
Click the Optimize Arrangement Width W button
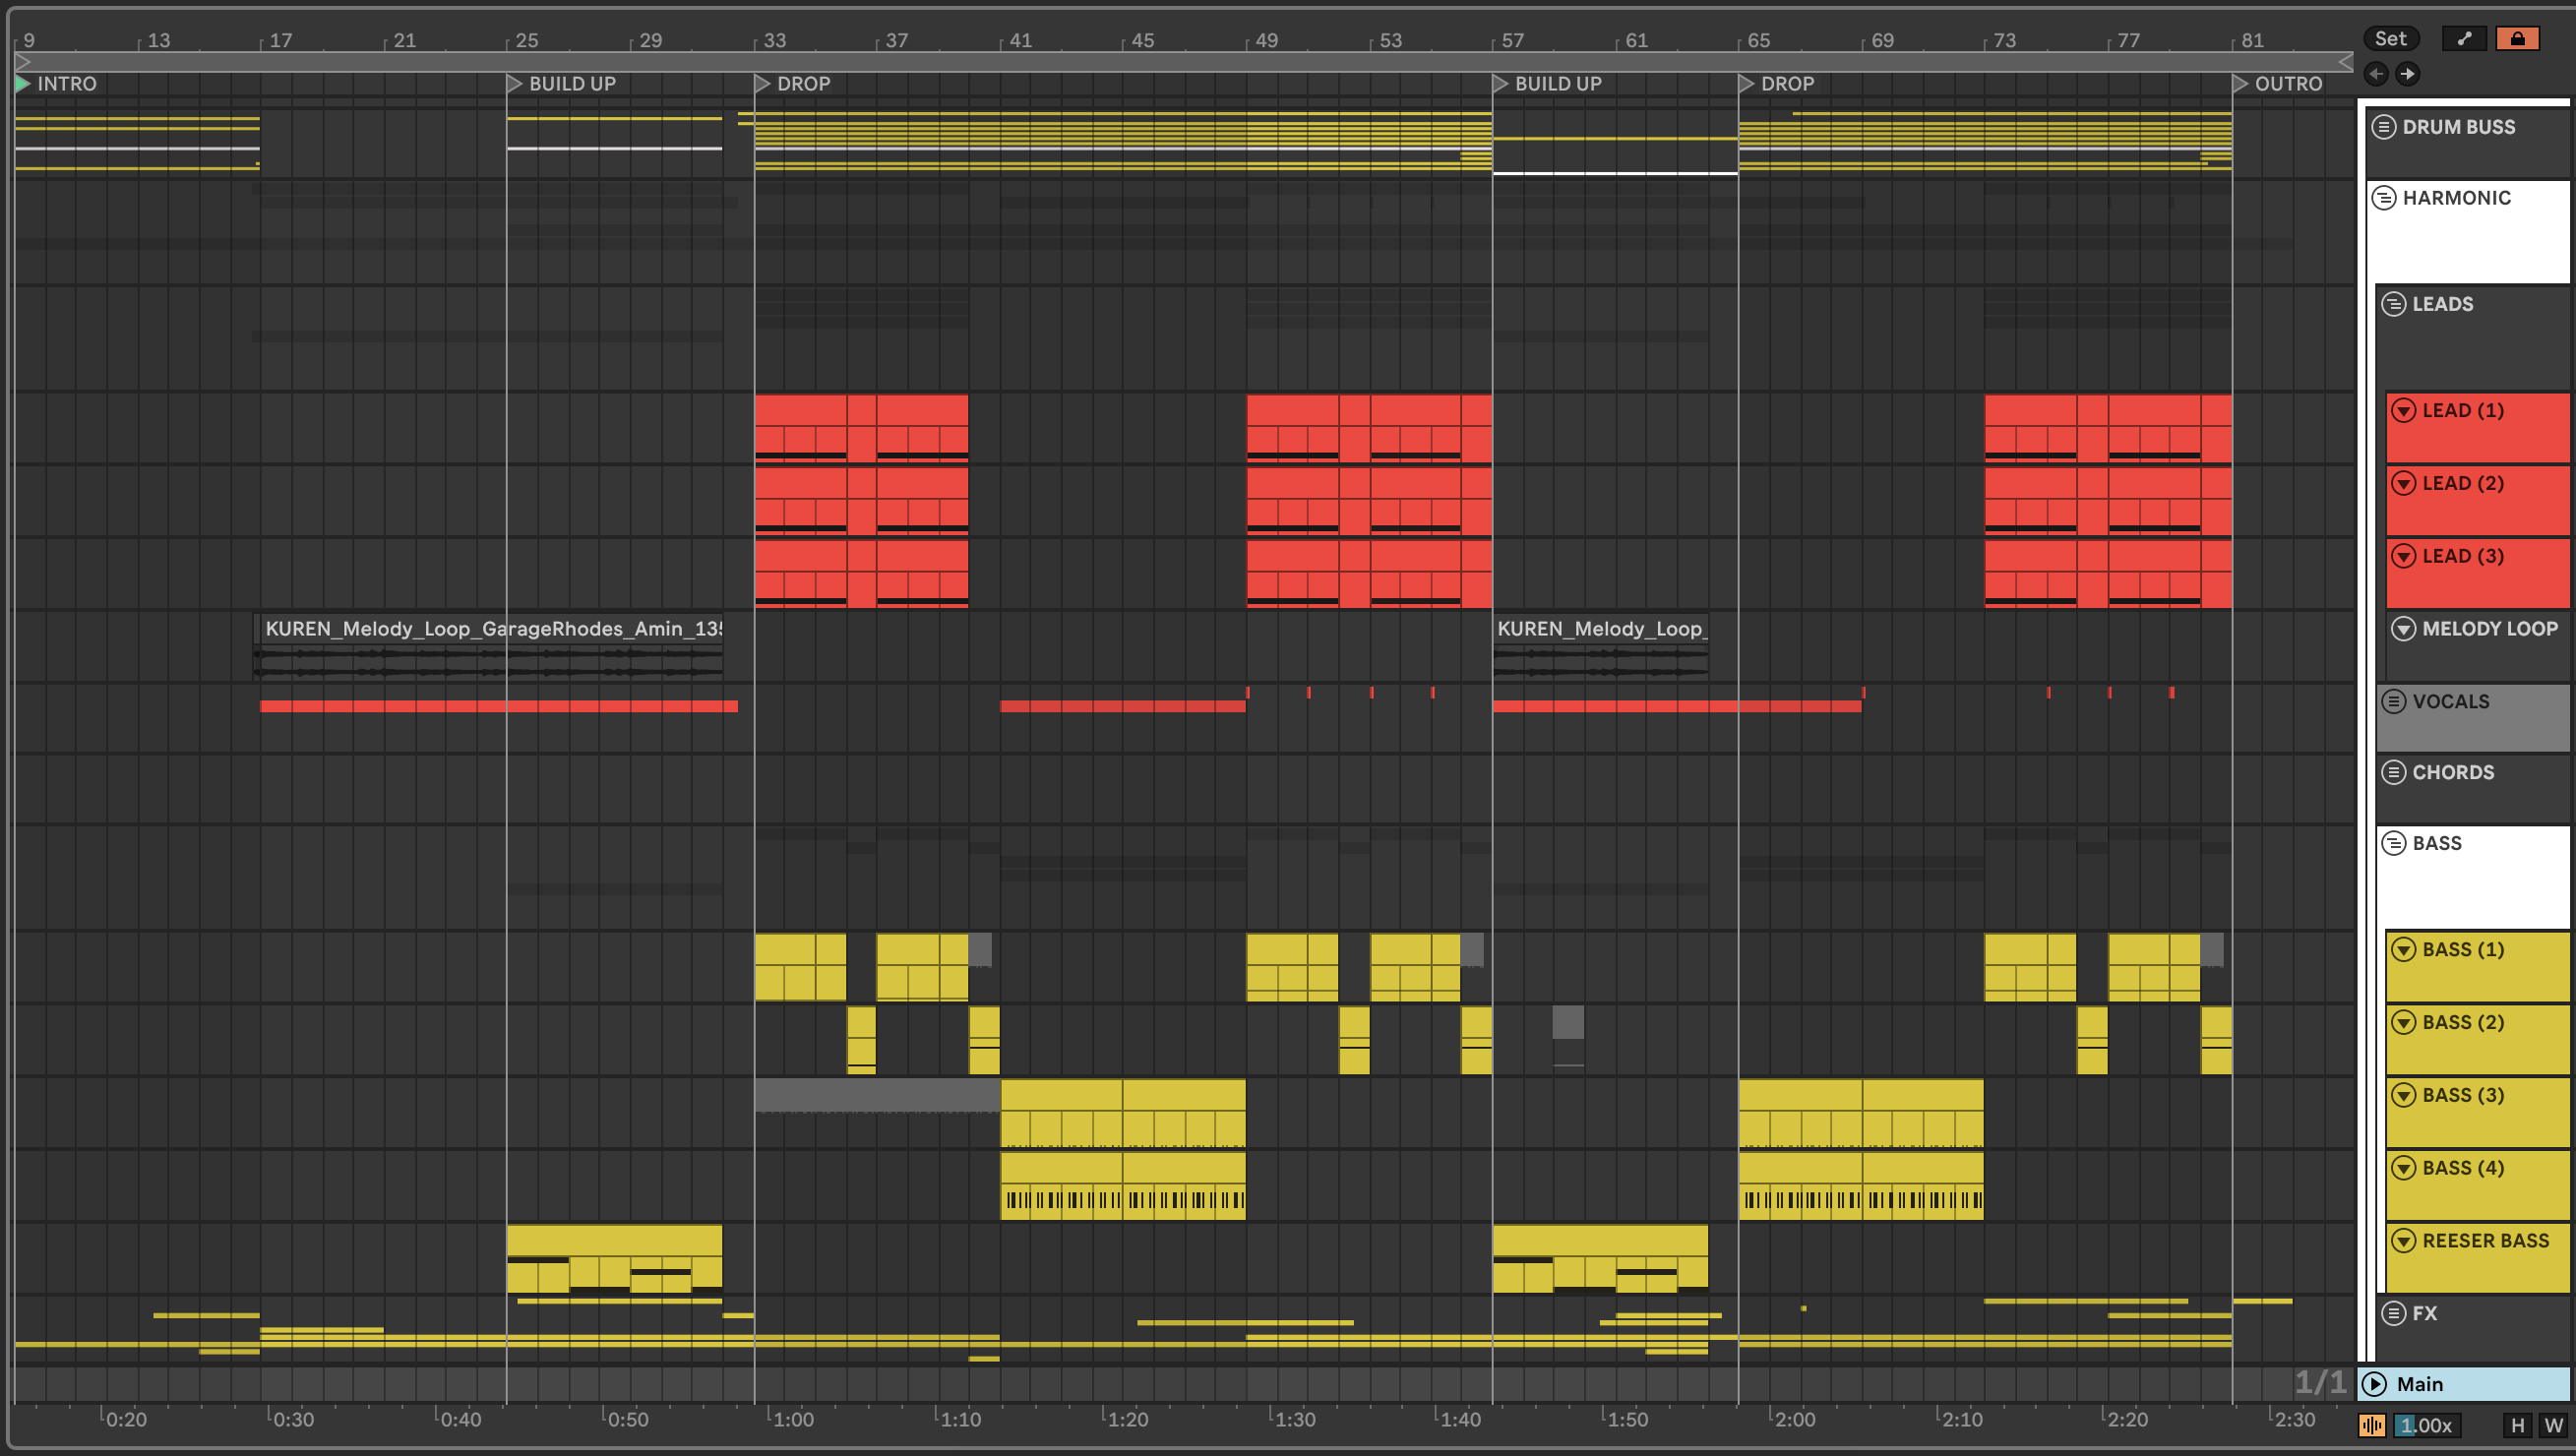[2553, 1426]
